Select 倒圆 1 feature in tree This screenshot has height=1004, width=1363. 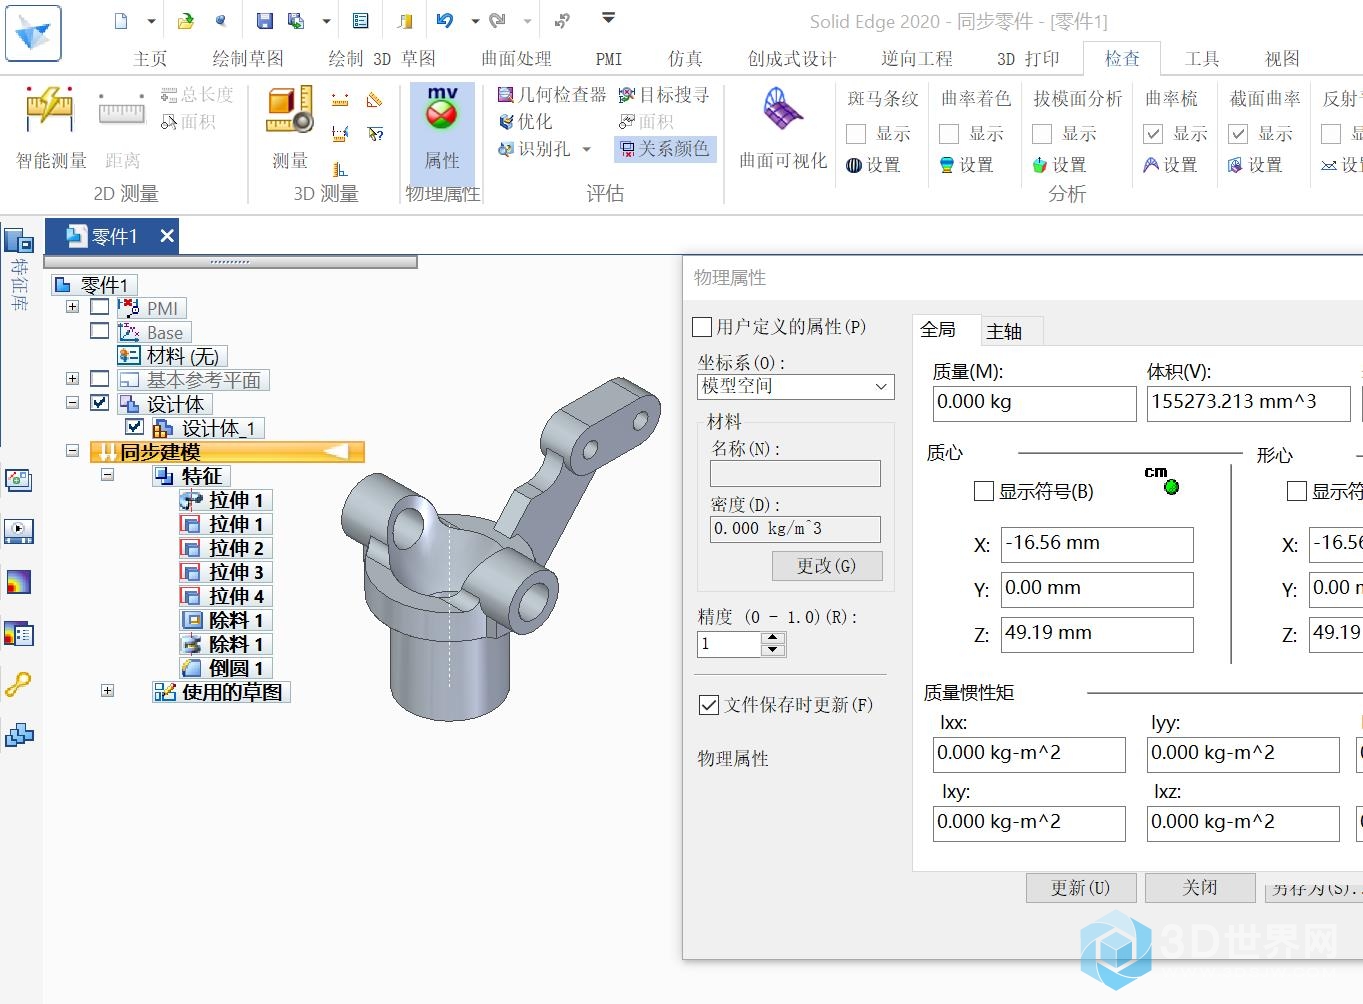click(x=225, y=668)
